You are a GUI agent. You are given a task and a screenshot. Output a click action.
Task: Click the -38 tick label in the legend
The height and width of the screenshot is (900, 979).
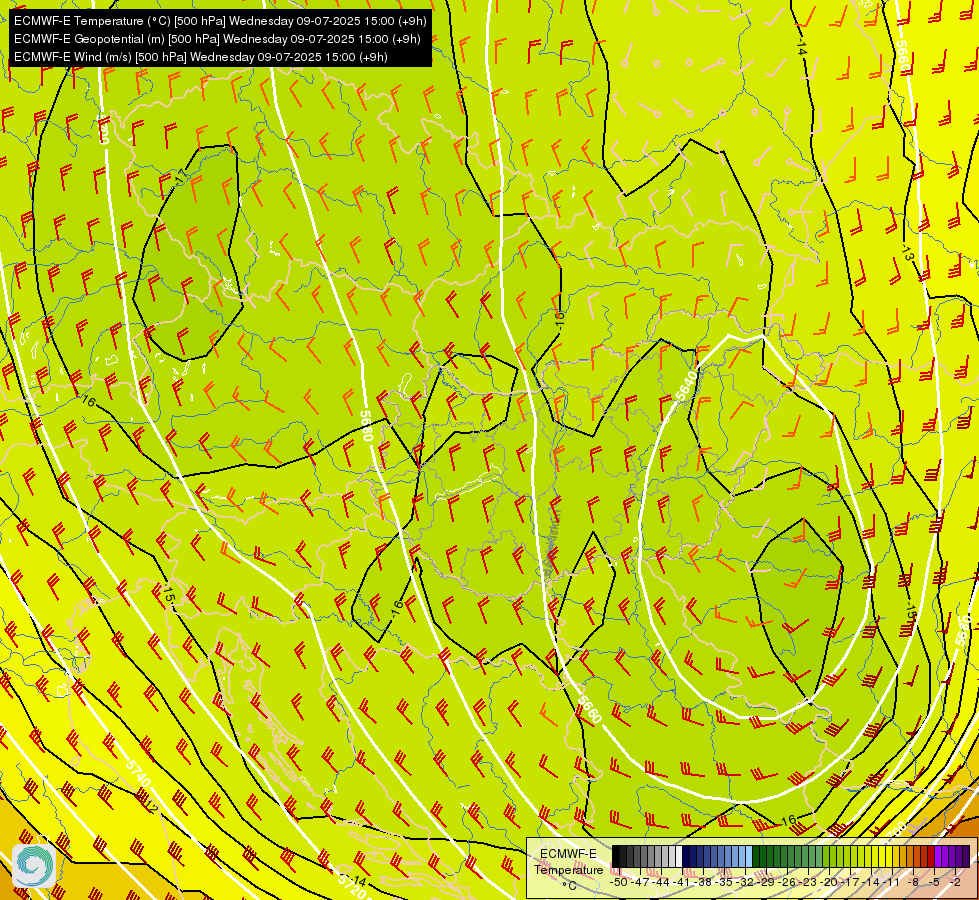coord(703,882)
